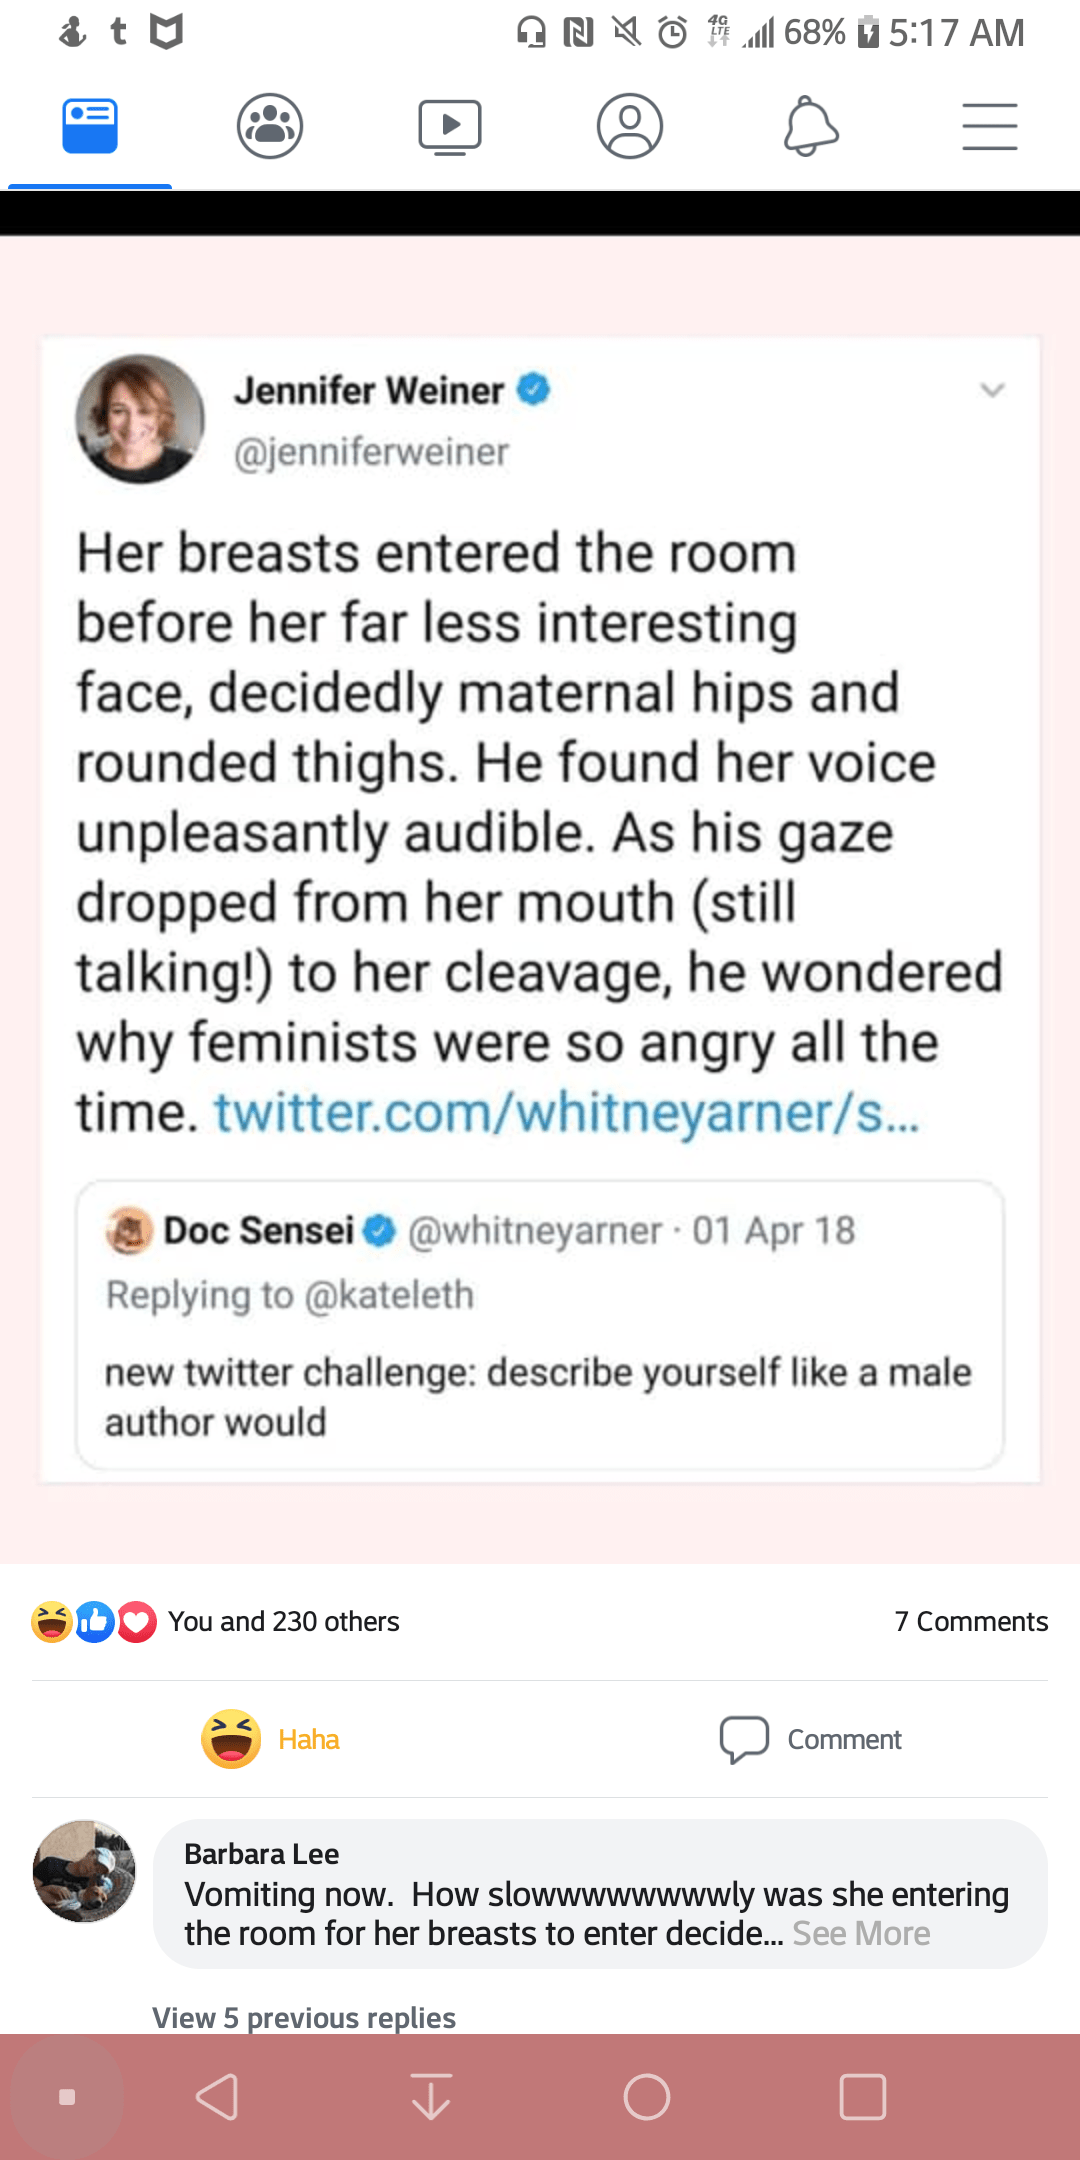Open the twitter.com/whitneyarner link
Screen dimensions: 1080x2160
(566, 1113)
